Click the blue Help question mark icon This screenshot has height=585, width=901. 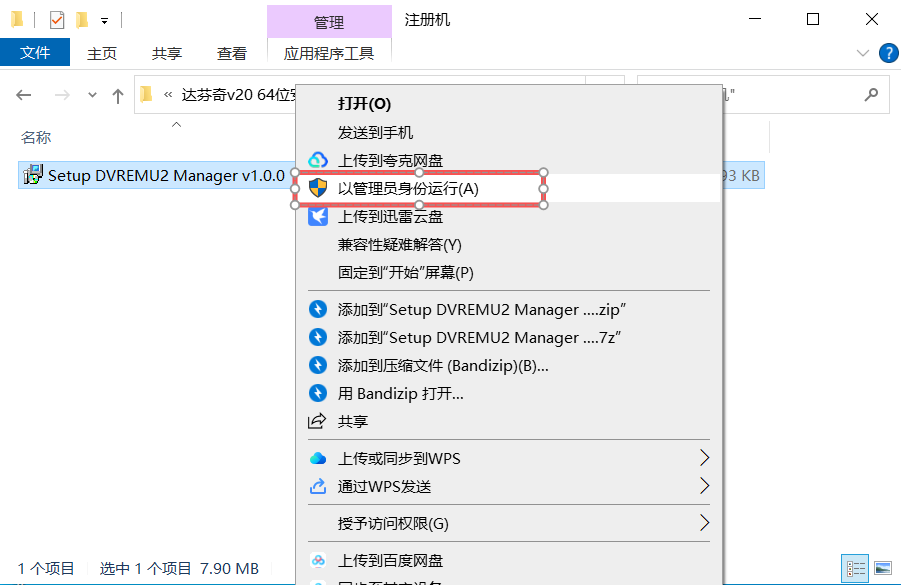click(x=888, y=53)
